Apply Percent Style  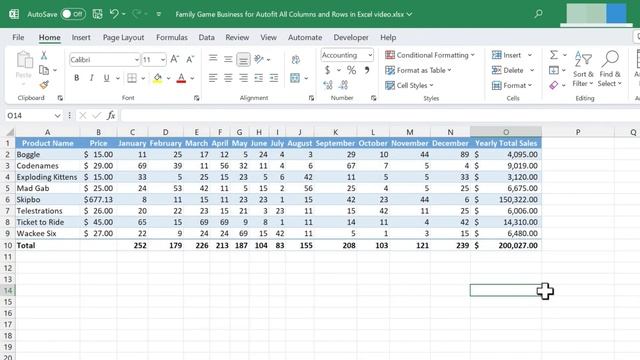point(351,70)
